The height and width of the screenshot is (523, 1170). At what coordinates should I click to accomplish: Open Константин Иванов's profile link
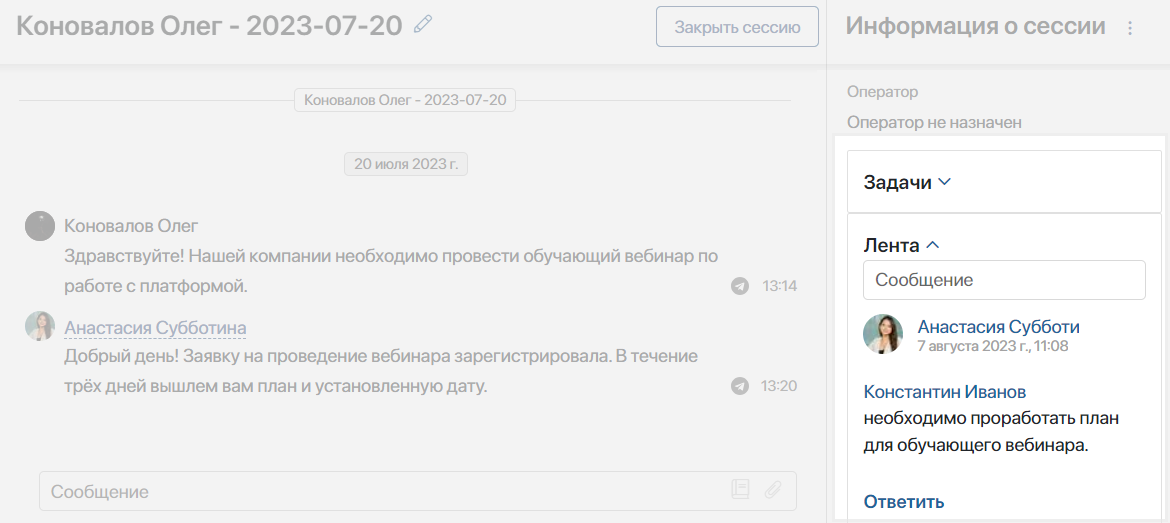[x=944, y=392]
